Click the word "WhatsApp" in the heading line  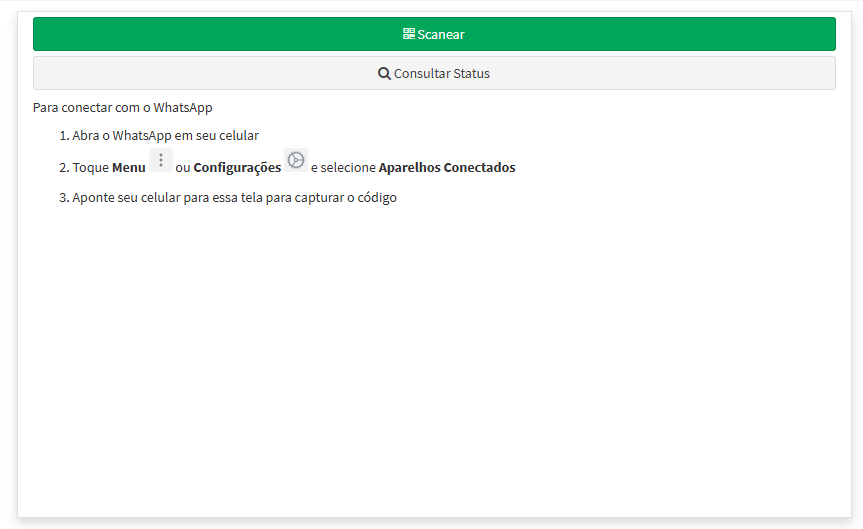183,108
